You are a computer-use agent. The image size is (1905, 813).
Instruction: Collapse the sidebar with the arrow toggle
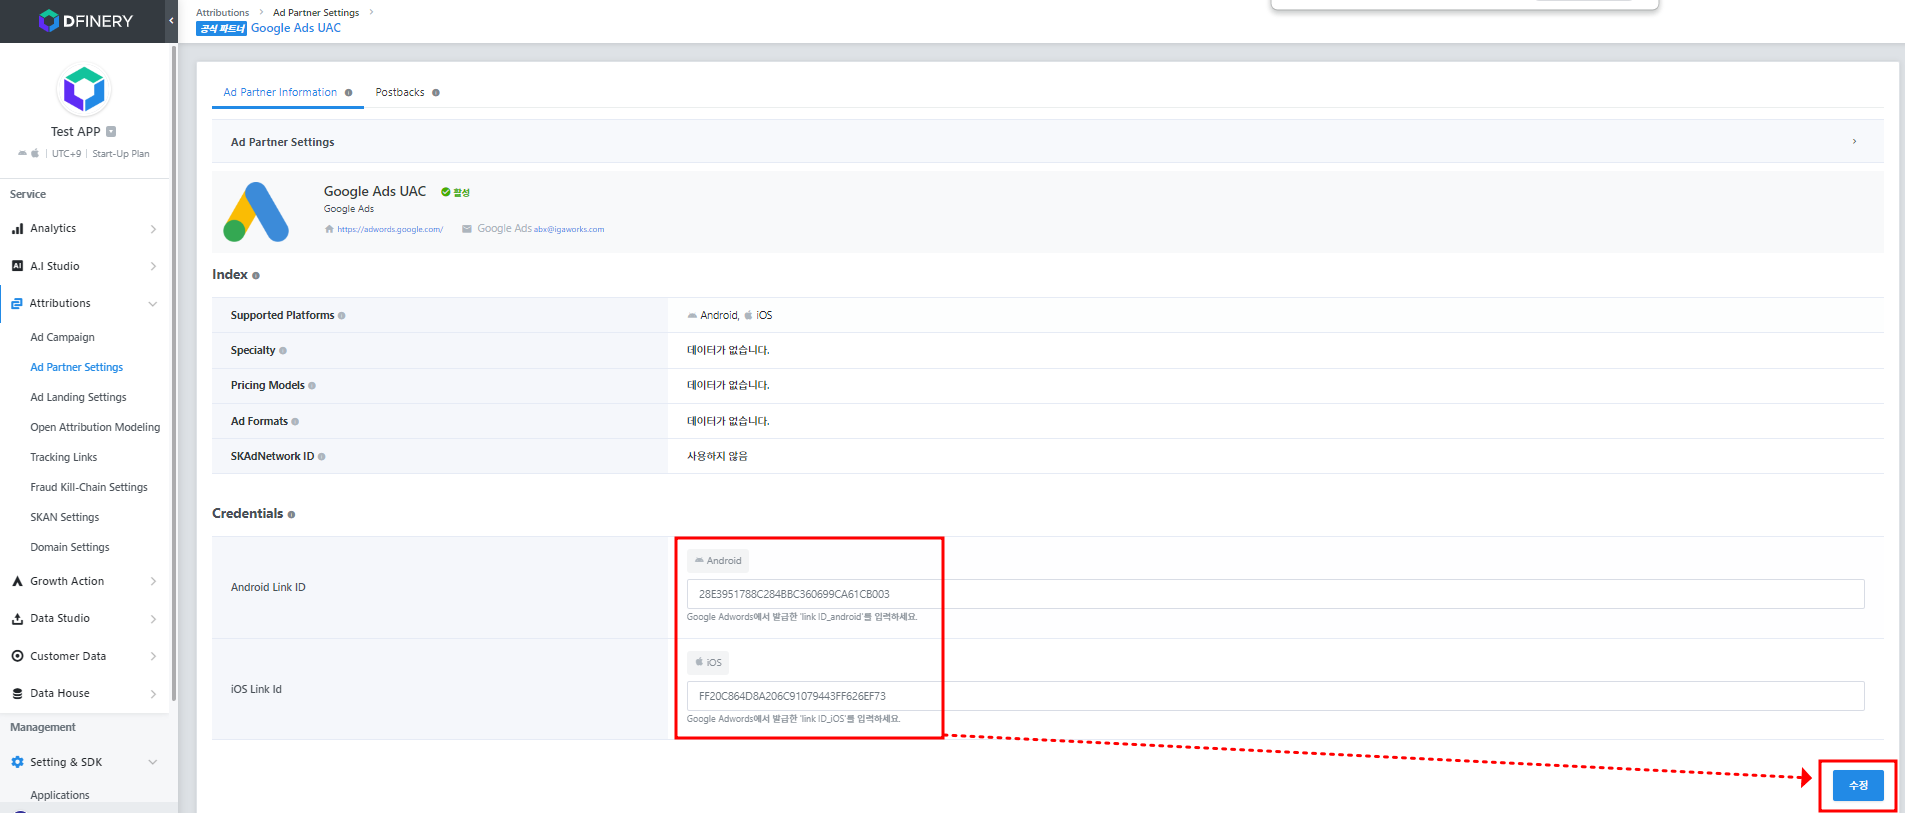171,20
